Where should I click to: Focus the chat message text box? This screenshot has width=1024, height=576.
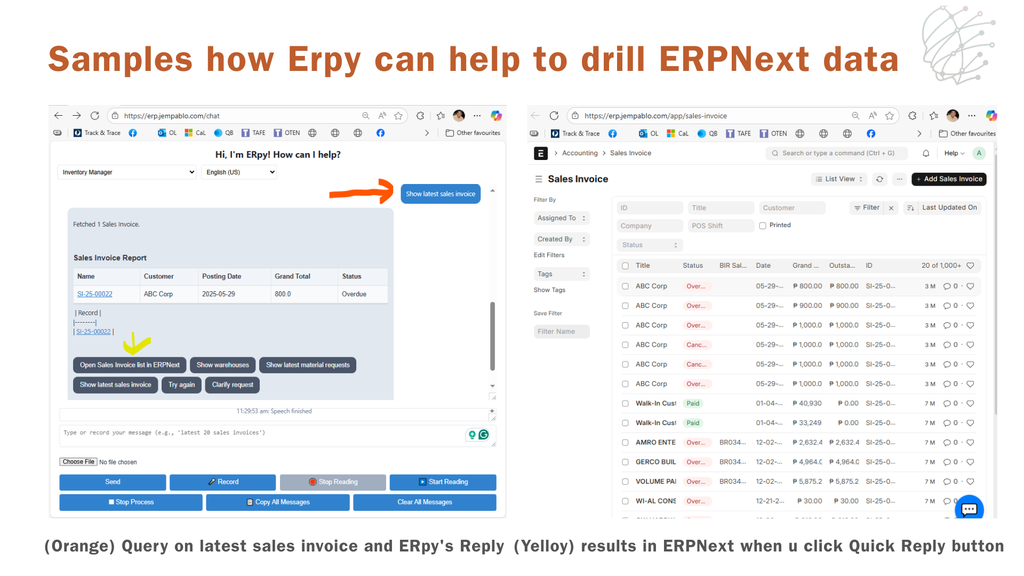pyautogui.click(x=278, y=436)
